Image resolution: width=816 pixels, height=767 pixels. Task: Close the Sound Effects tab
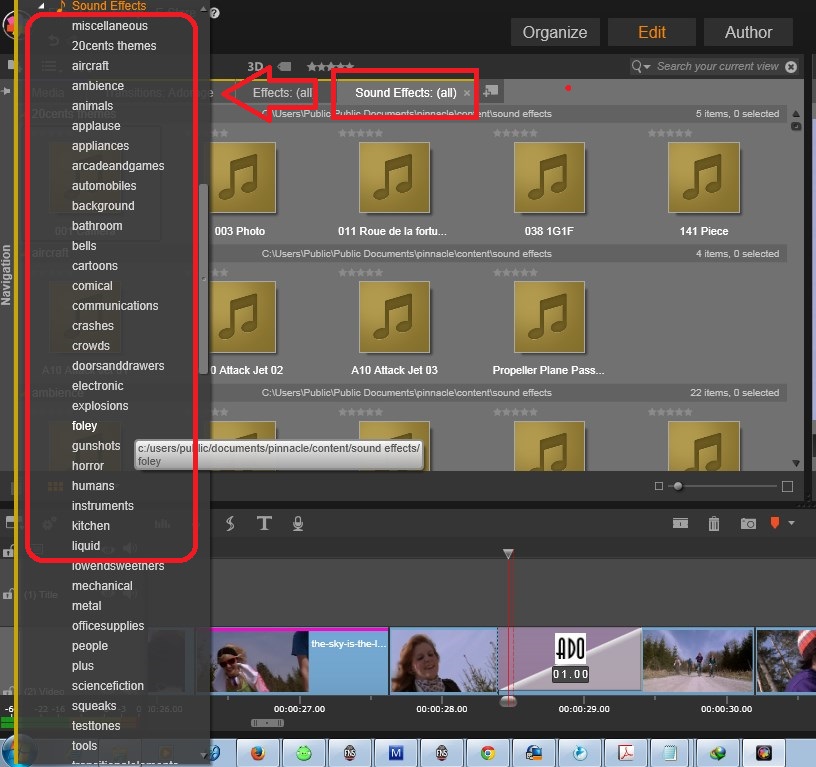pyautogui.click(x=467, y=93)
